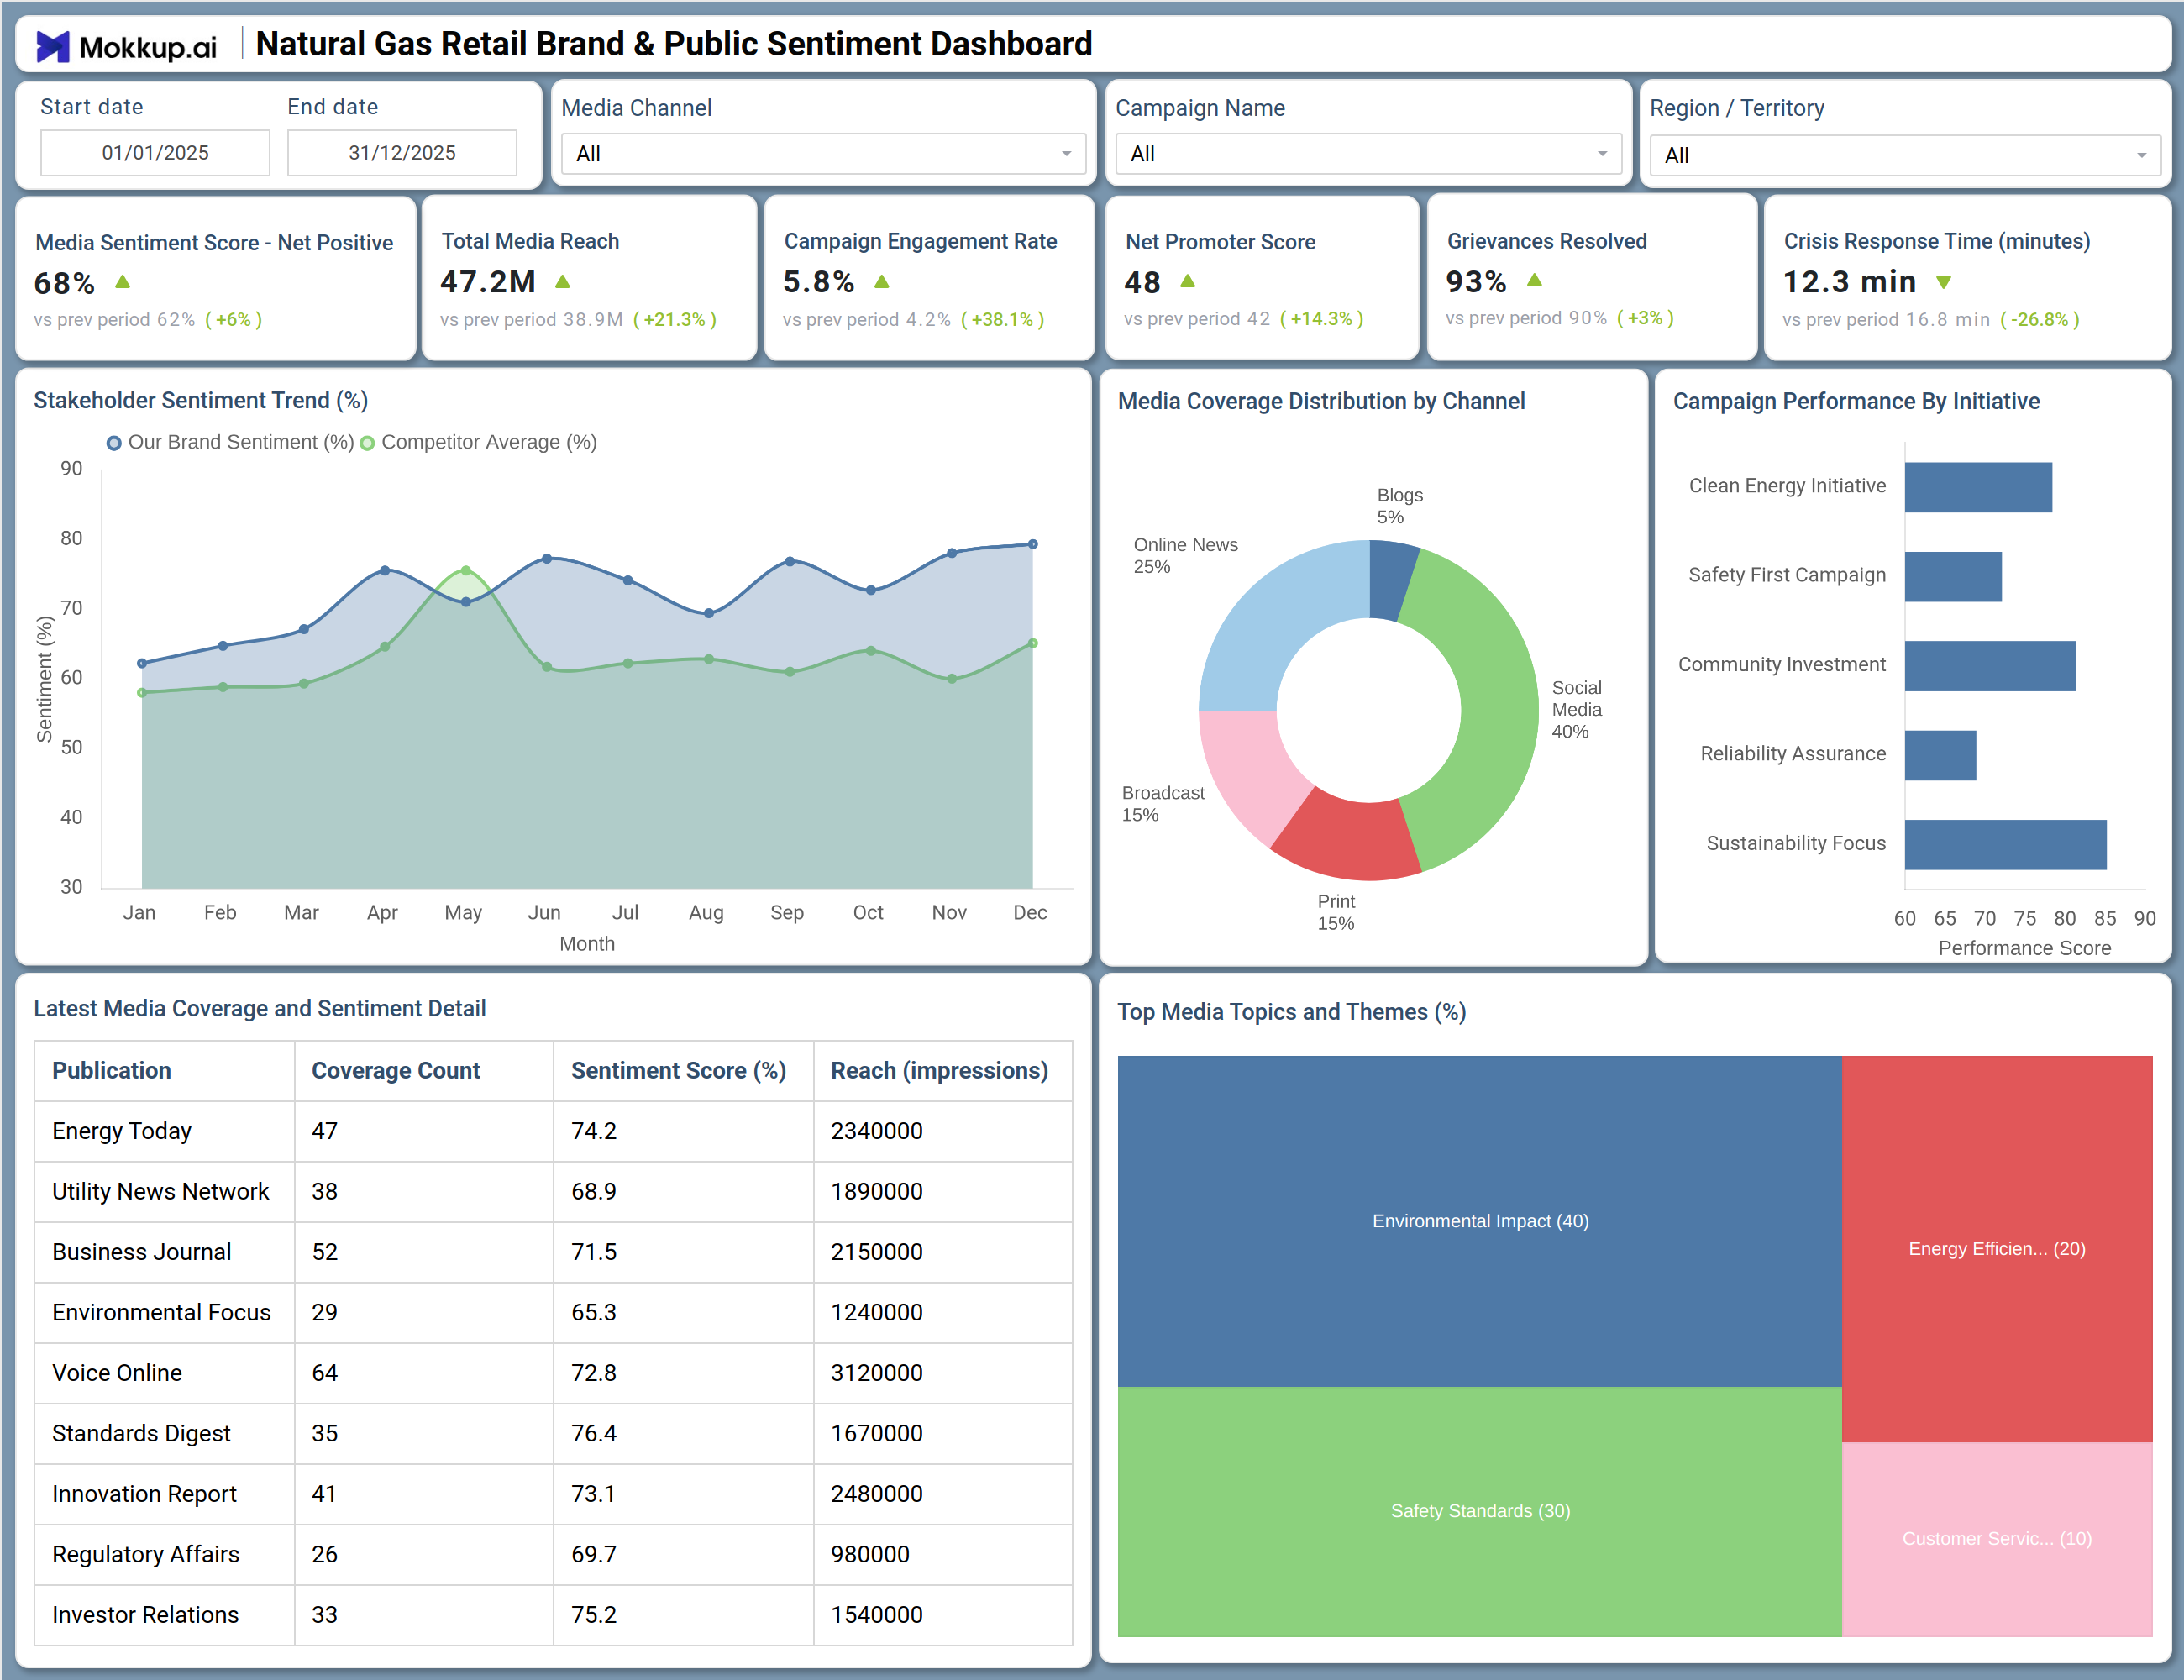Click the sentiment score 76.4
The width and height of the screenshot is (2184, 1680).
click(x=594, y=1434)
